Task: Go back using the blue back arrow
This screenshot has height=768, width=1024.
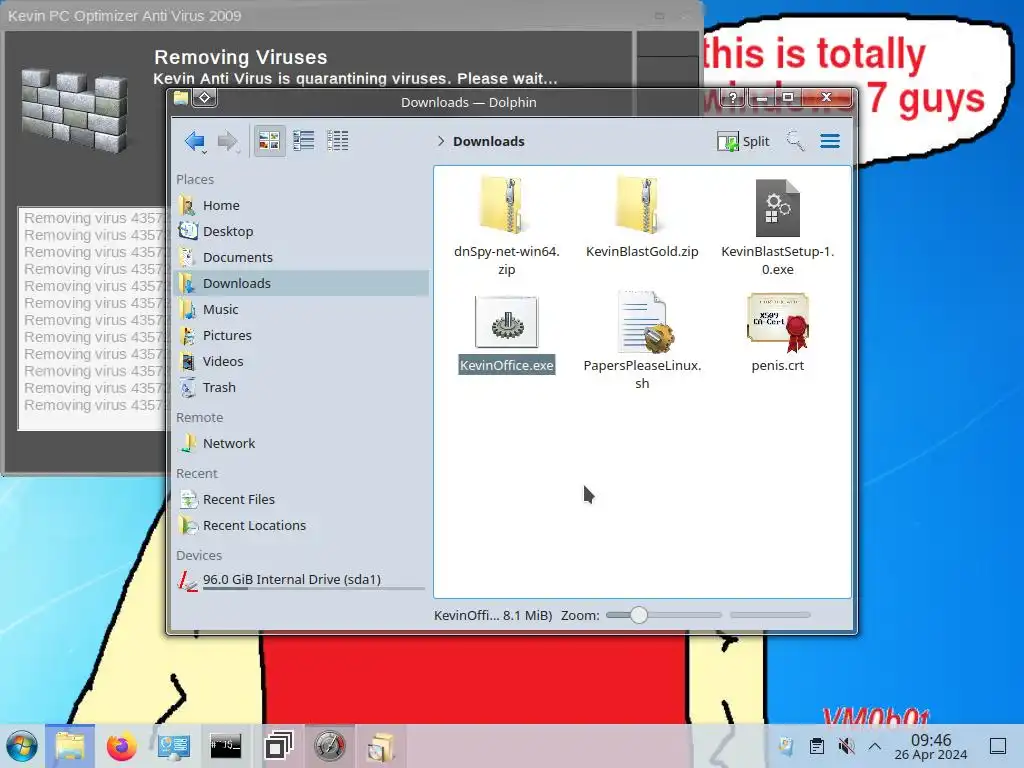Action: pos(195,140)
